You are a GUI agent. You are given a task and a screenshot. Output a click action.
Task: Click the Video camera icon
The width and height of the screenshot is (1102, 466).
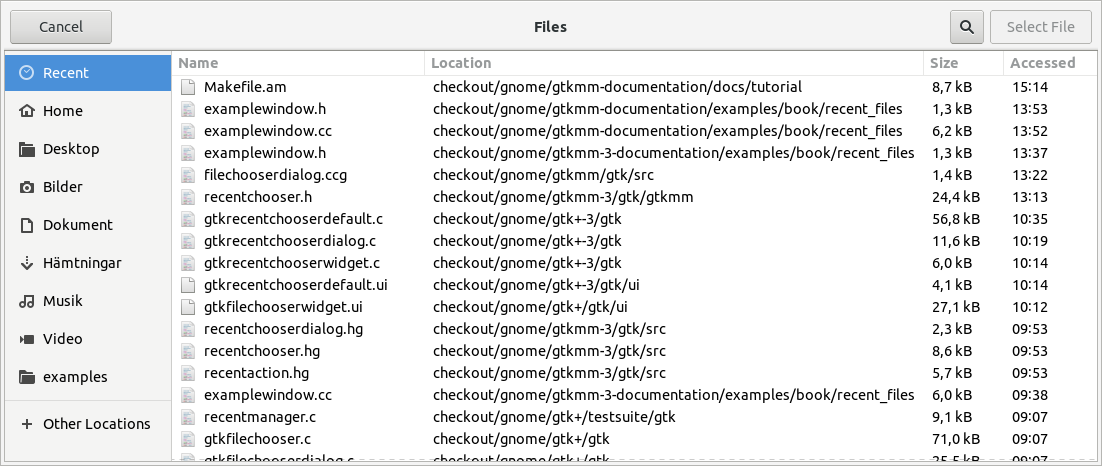[27, 339]
